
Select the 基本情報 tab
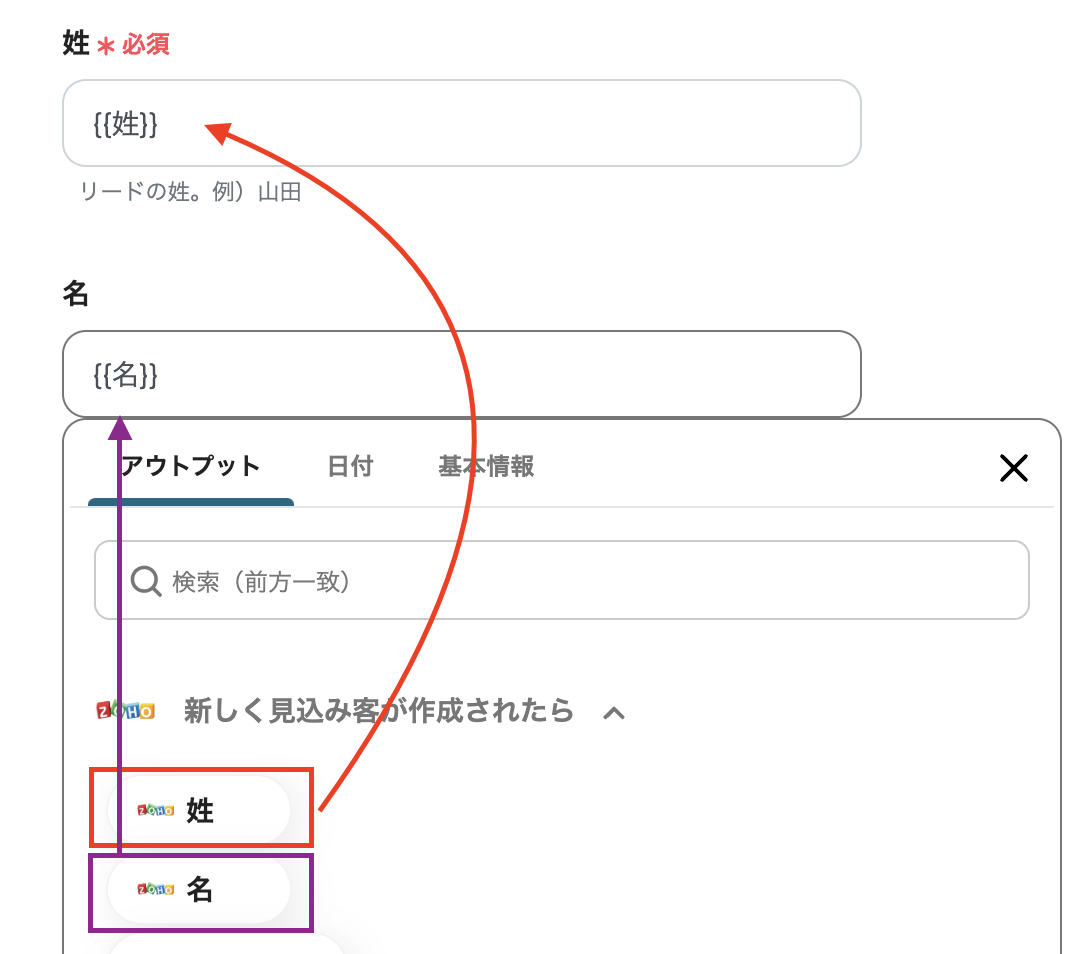tap(486, 466)
